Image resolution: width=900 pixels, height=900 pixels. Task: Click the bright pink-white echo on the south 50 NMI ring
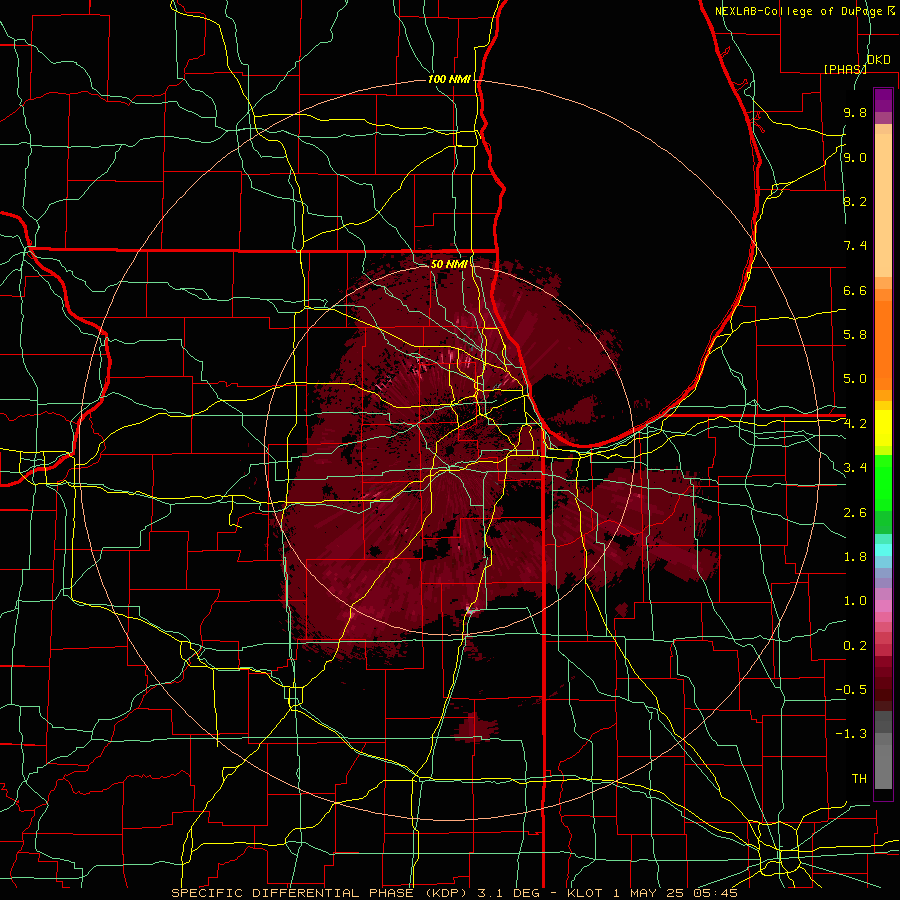(471, 611)
